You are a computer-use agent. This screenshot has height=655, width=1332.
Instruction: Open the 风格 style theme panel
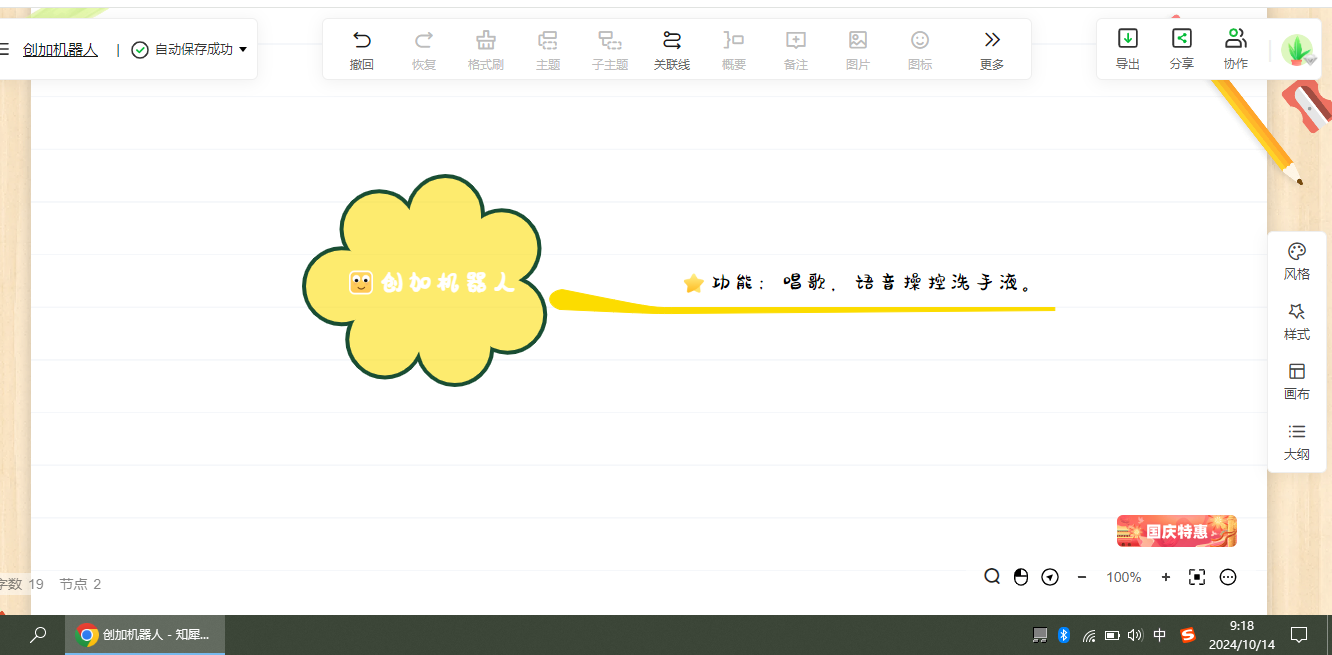(x=1297, y=261)
